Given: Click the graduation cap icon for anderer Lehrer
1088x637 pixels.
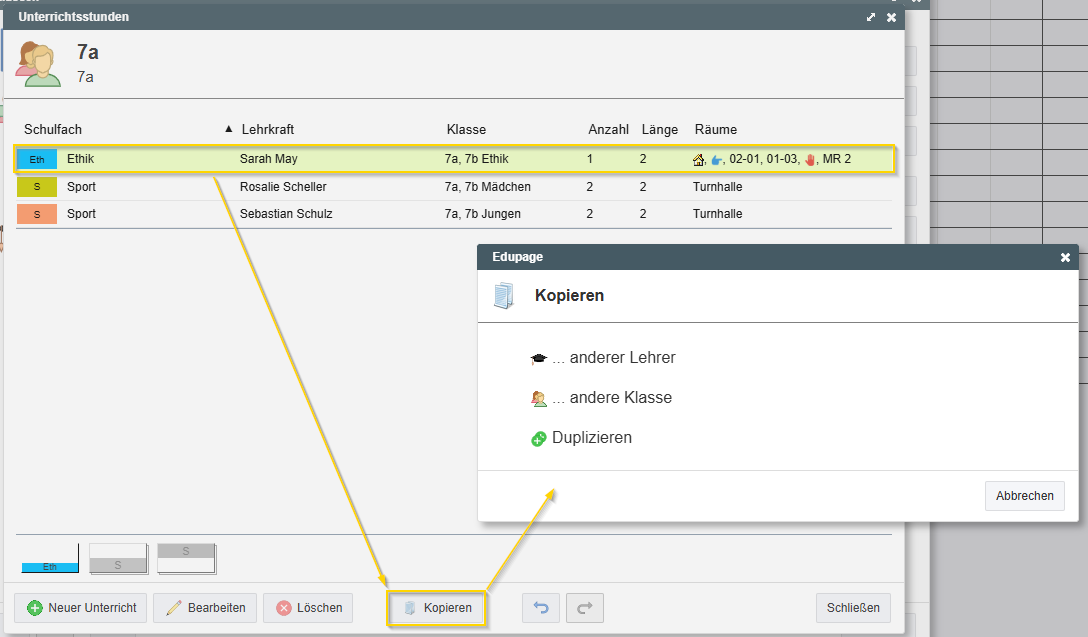Looking at the screenshot, I should (x=538, y=359).
